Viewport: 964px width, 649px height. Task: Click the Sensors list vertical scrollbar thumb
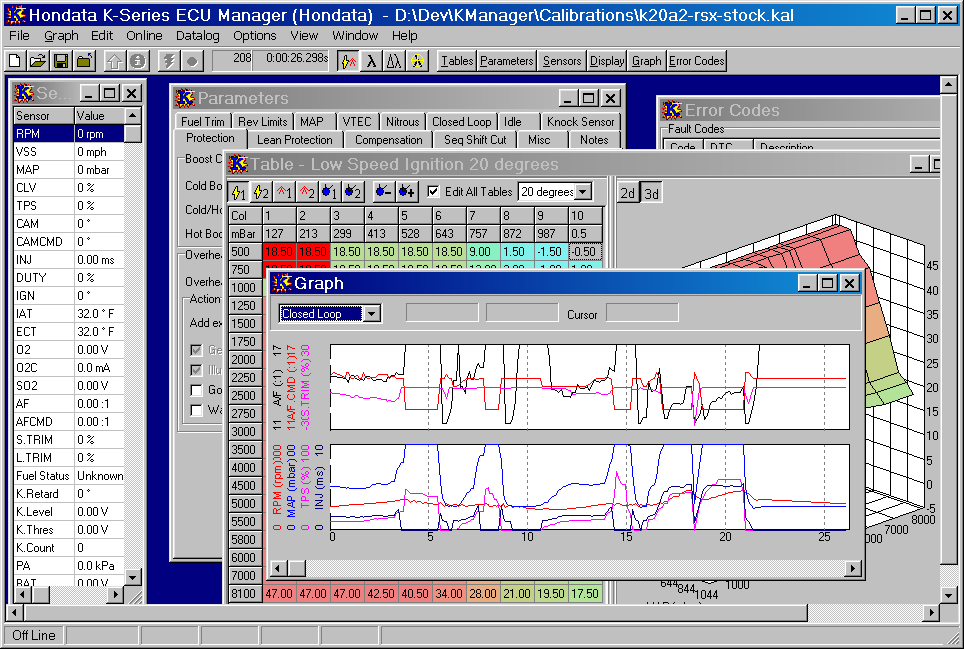click(133, 133)
